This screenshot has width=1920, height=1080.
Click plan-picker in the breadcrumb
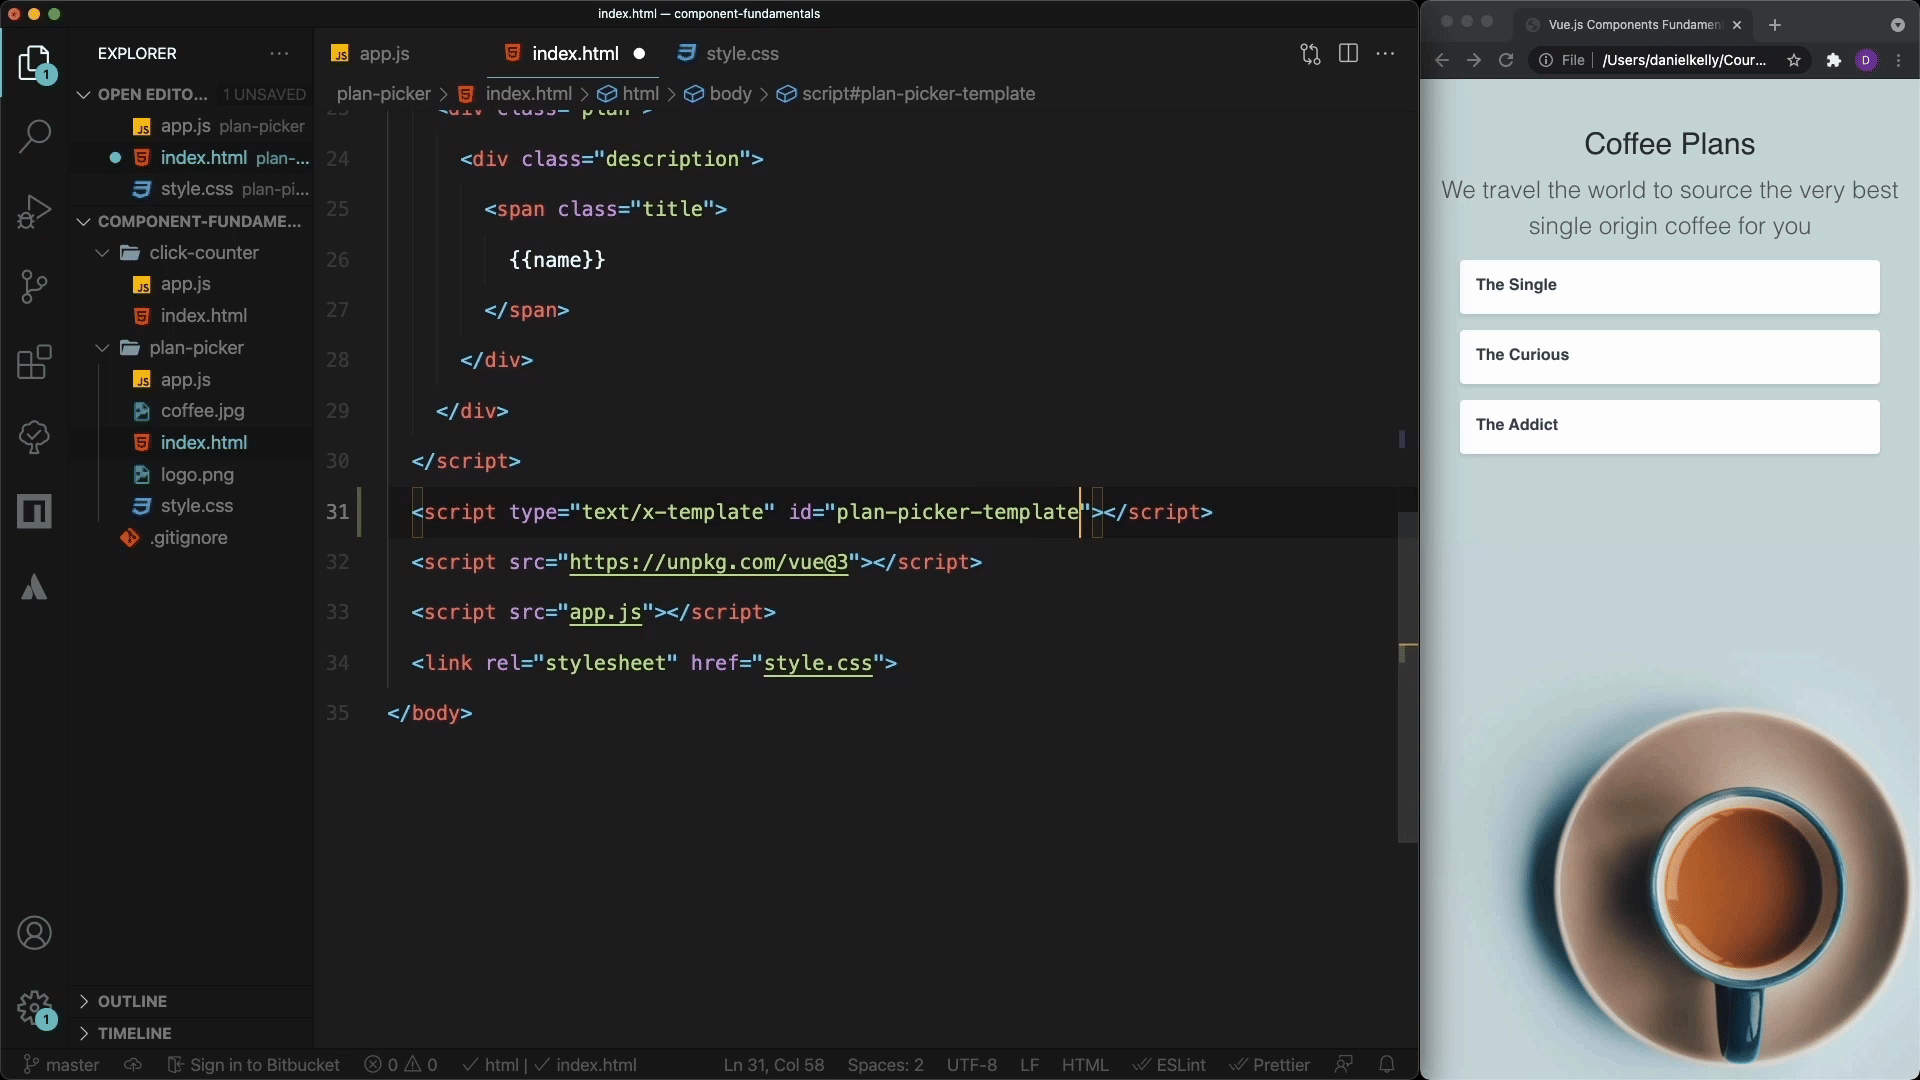pyautogui.click(x=383, y=94)
